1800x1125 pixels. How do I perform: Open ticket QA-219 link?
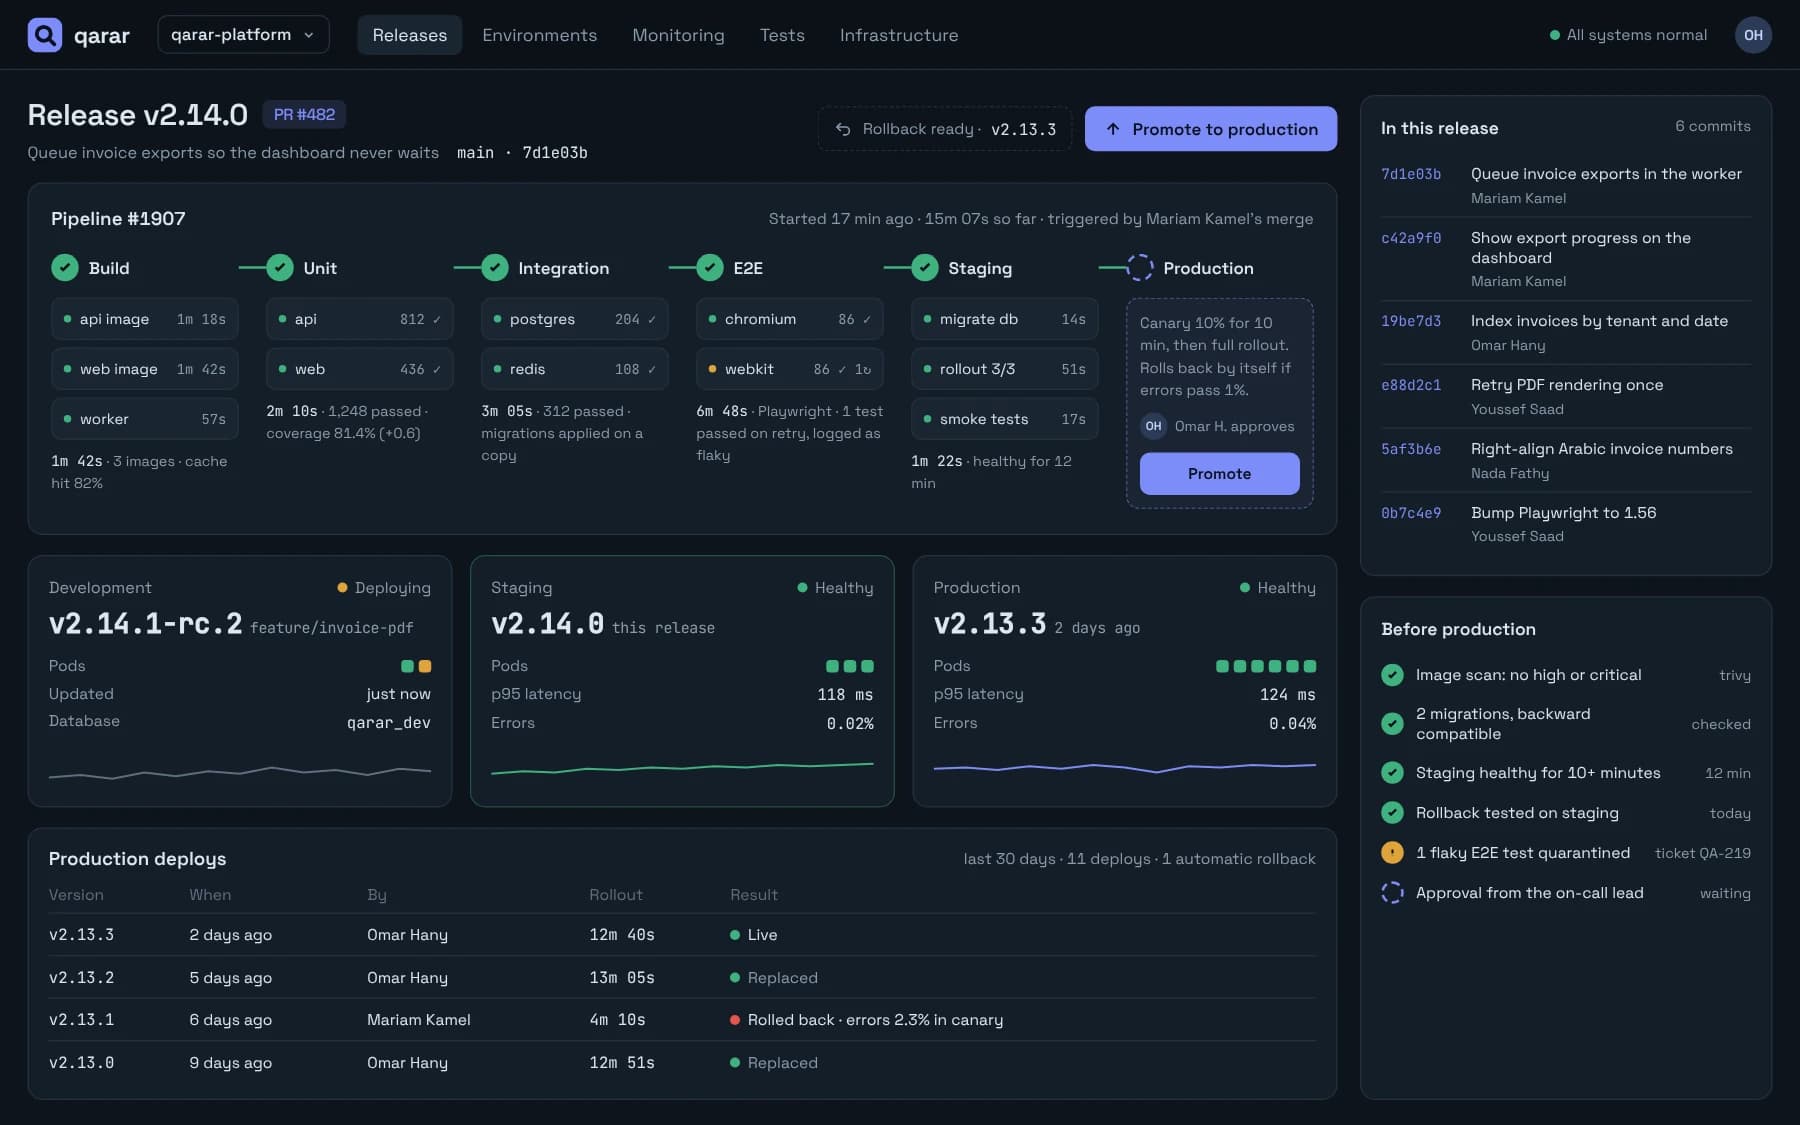click(1703, 853)
